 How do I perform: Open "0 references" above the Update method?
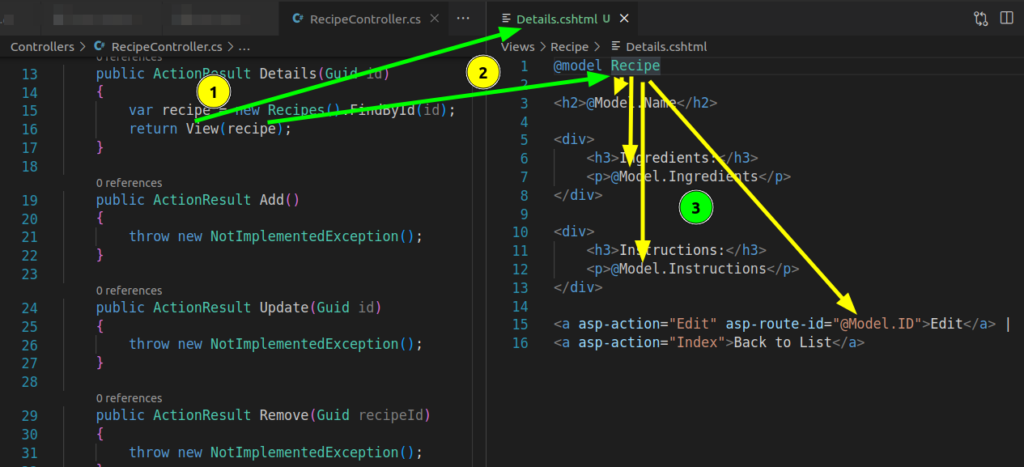point(129,290)
